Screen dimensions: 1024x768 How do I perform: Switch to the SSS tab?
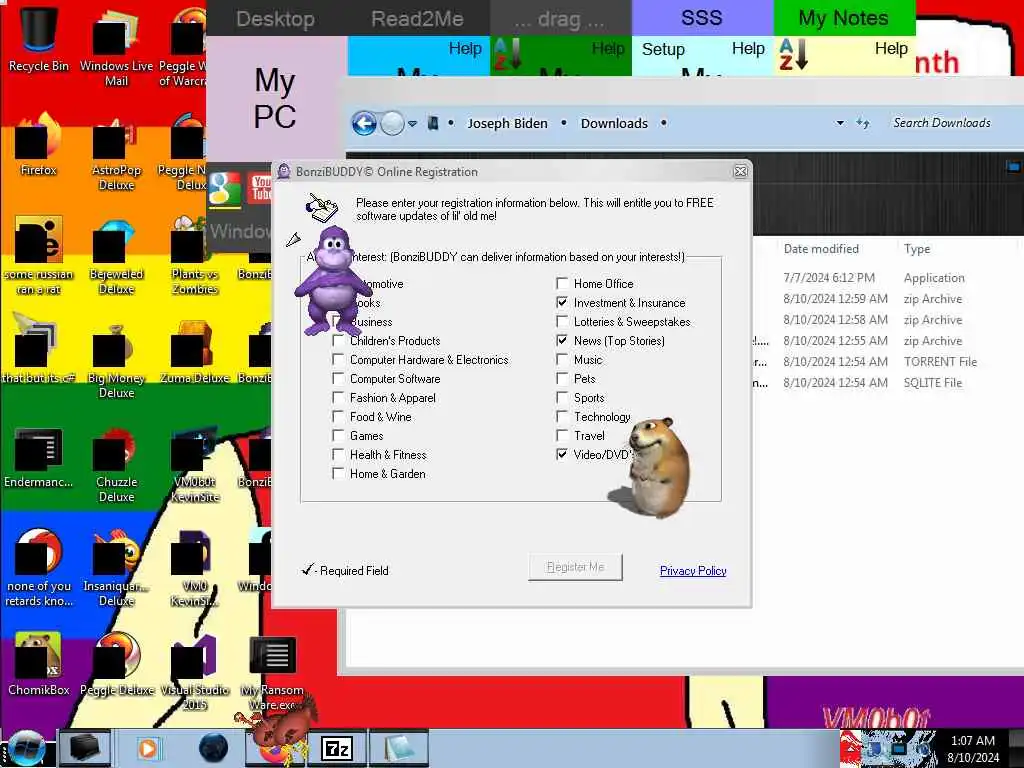[701, 18]
